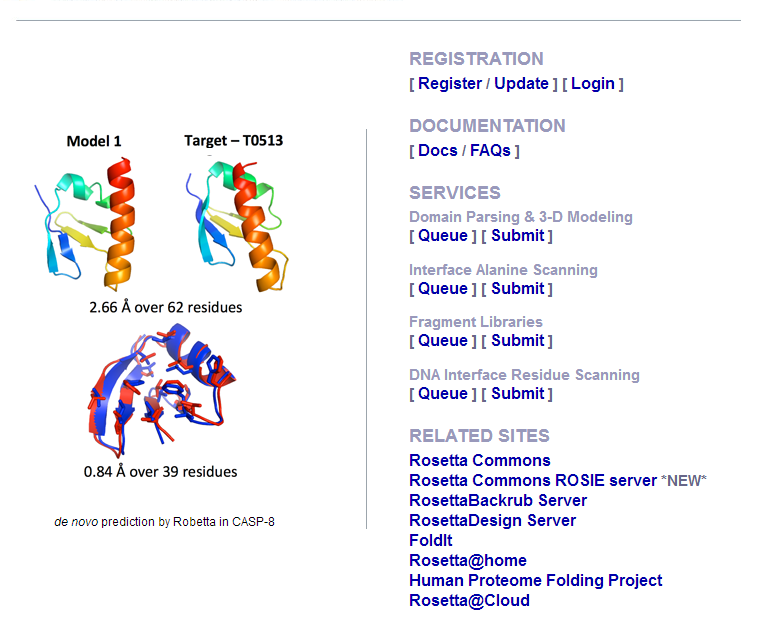Submit a DNA Interface Residue Scanning job

[517, 394]
